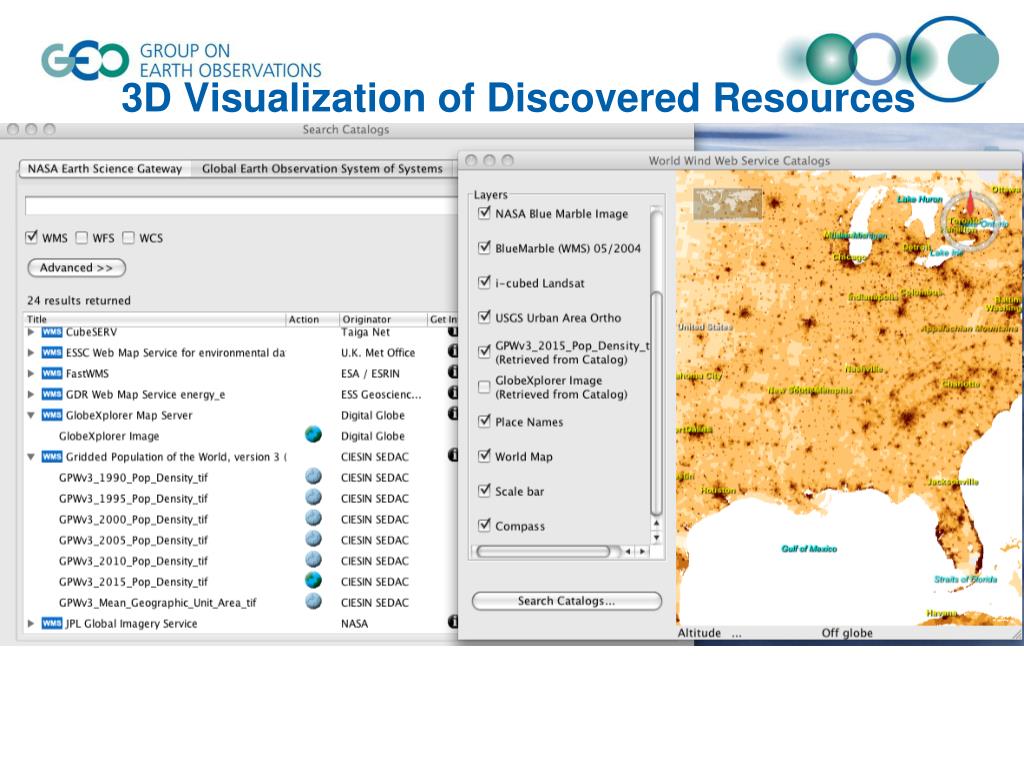Click the globe icon for GPWv3_1995_Pop_Density_tif

[313, 497]
